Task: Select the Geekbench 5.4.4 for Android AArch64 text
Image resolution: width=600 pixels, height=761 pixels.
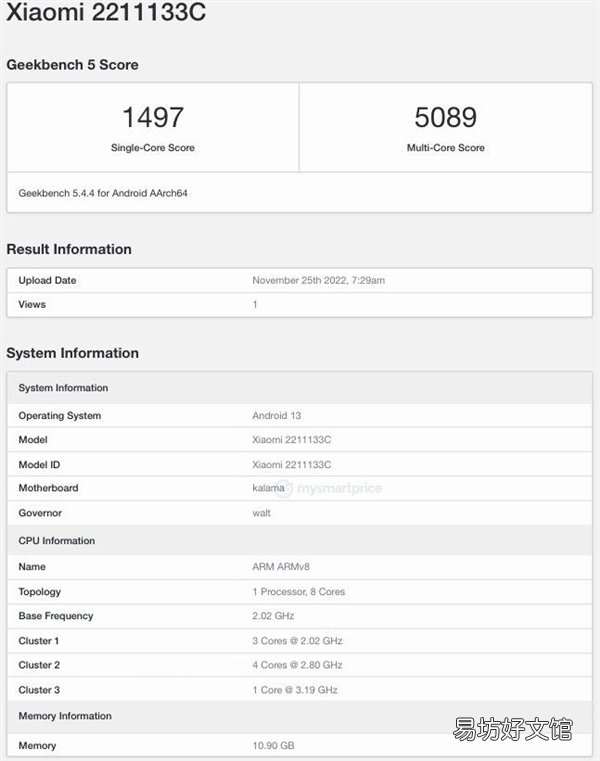Action: pyautogui.click(x=103, y=193)
